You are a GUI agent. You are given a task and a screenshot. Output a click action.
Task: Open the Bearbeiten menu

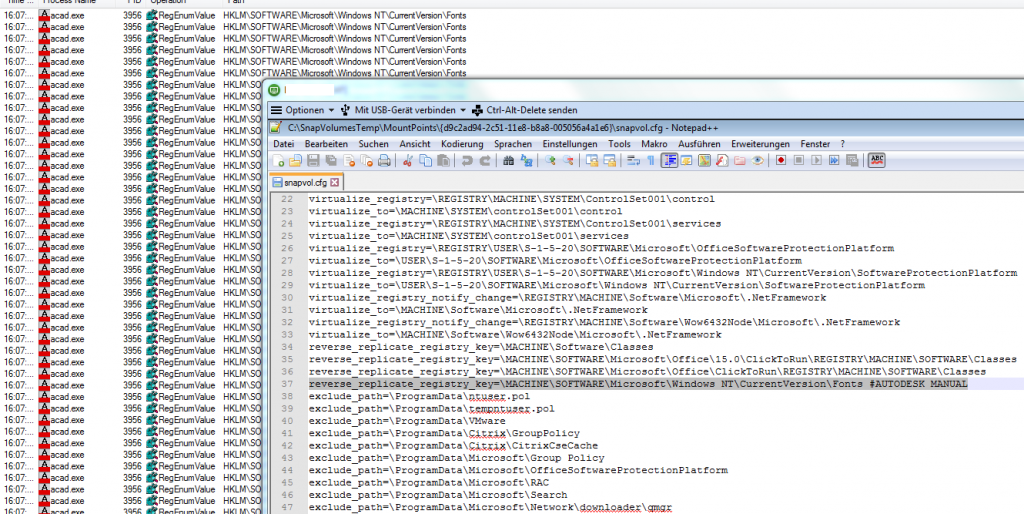[x=326, y=144]
